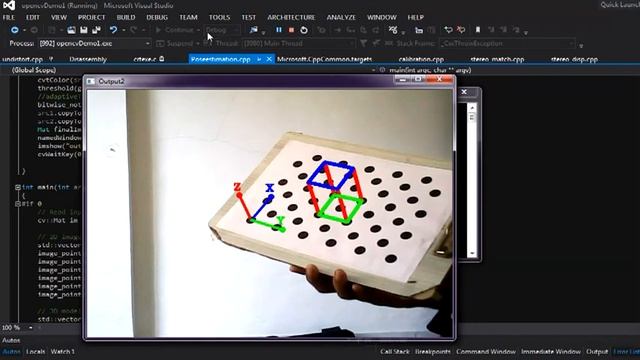640x360 pixels.
Task: Open the EDIT menu
Action: click(x=33, y=18)
